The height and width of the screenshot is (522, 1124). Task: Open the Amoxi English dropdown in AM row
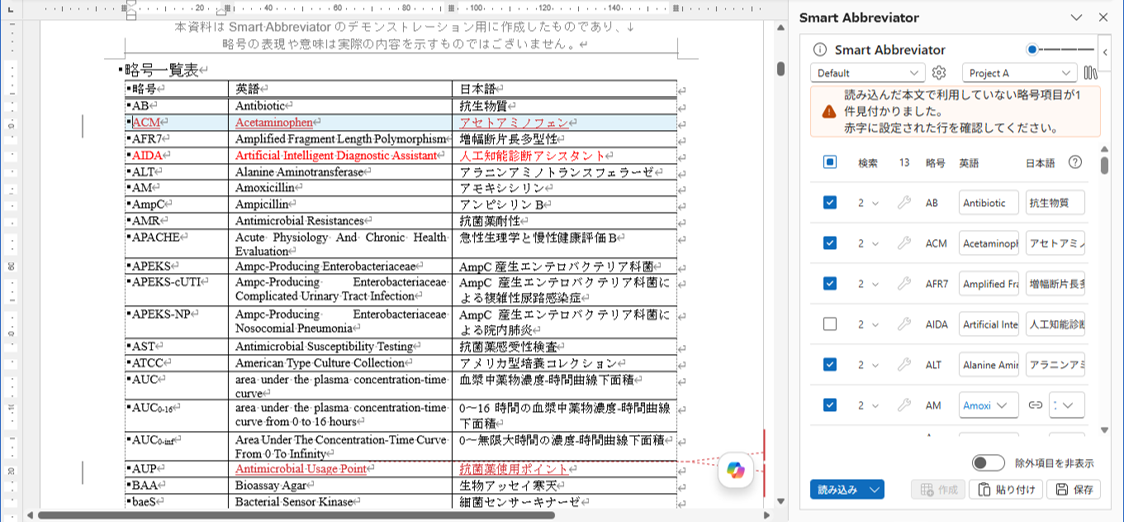[989, 406]
